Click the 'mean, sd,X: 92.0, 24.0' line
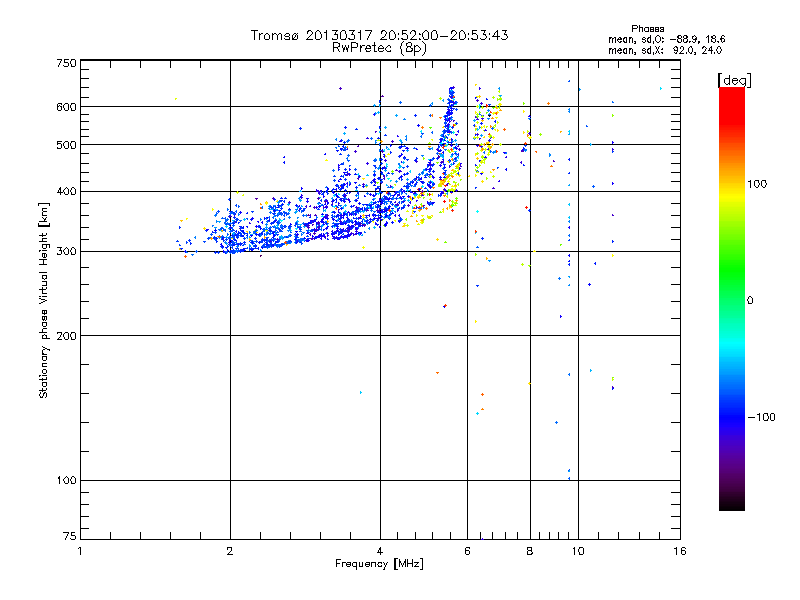Viewport: 800px width, 600px height. click(665, 50)
